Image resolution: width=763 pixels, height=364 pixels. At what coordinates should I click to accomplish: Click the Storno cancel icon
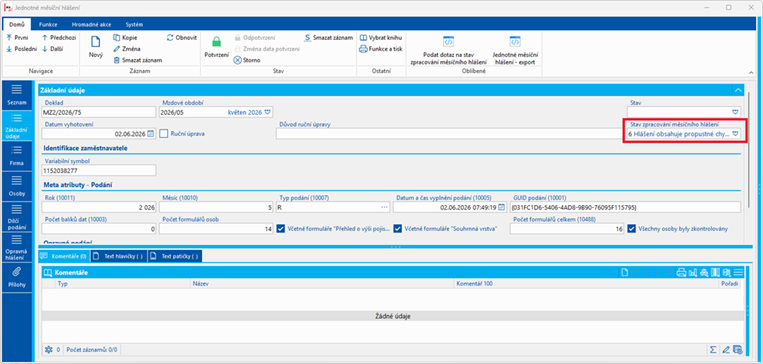point(237,60)
